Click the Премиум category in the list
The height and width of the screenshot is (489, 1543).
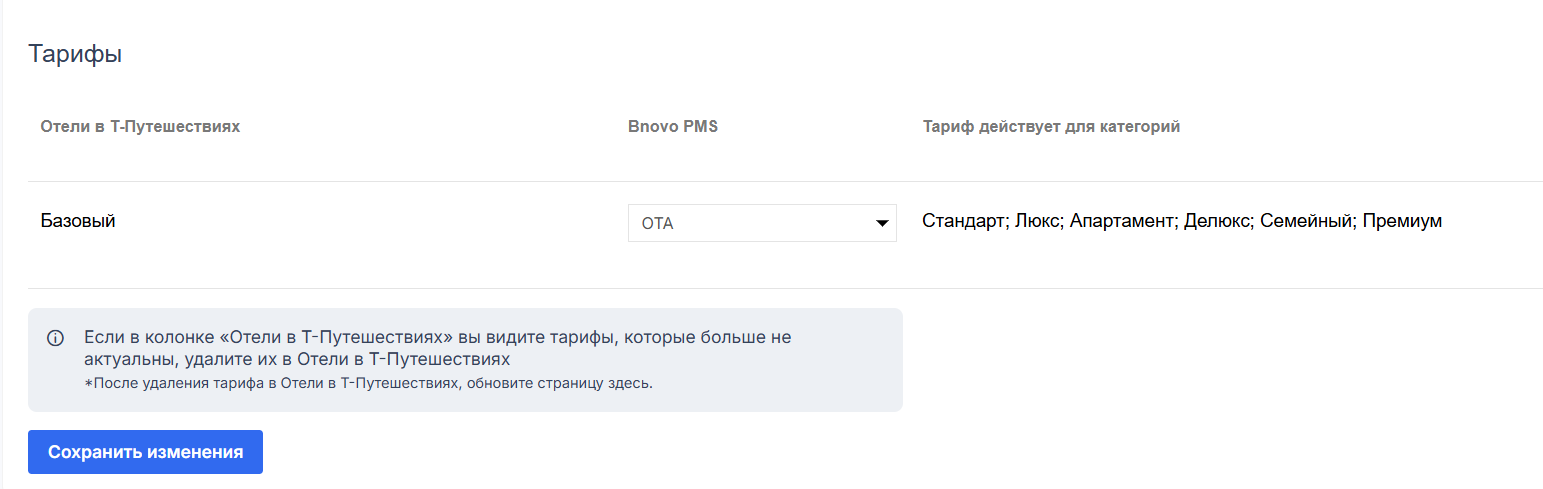coord(1400,221)
